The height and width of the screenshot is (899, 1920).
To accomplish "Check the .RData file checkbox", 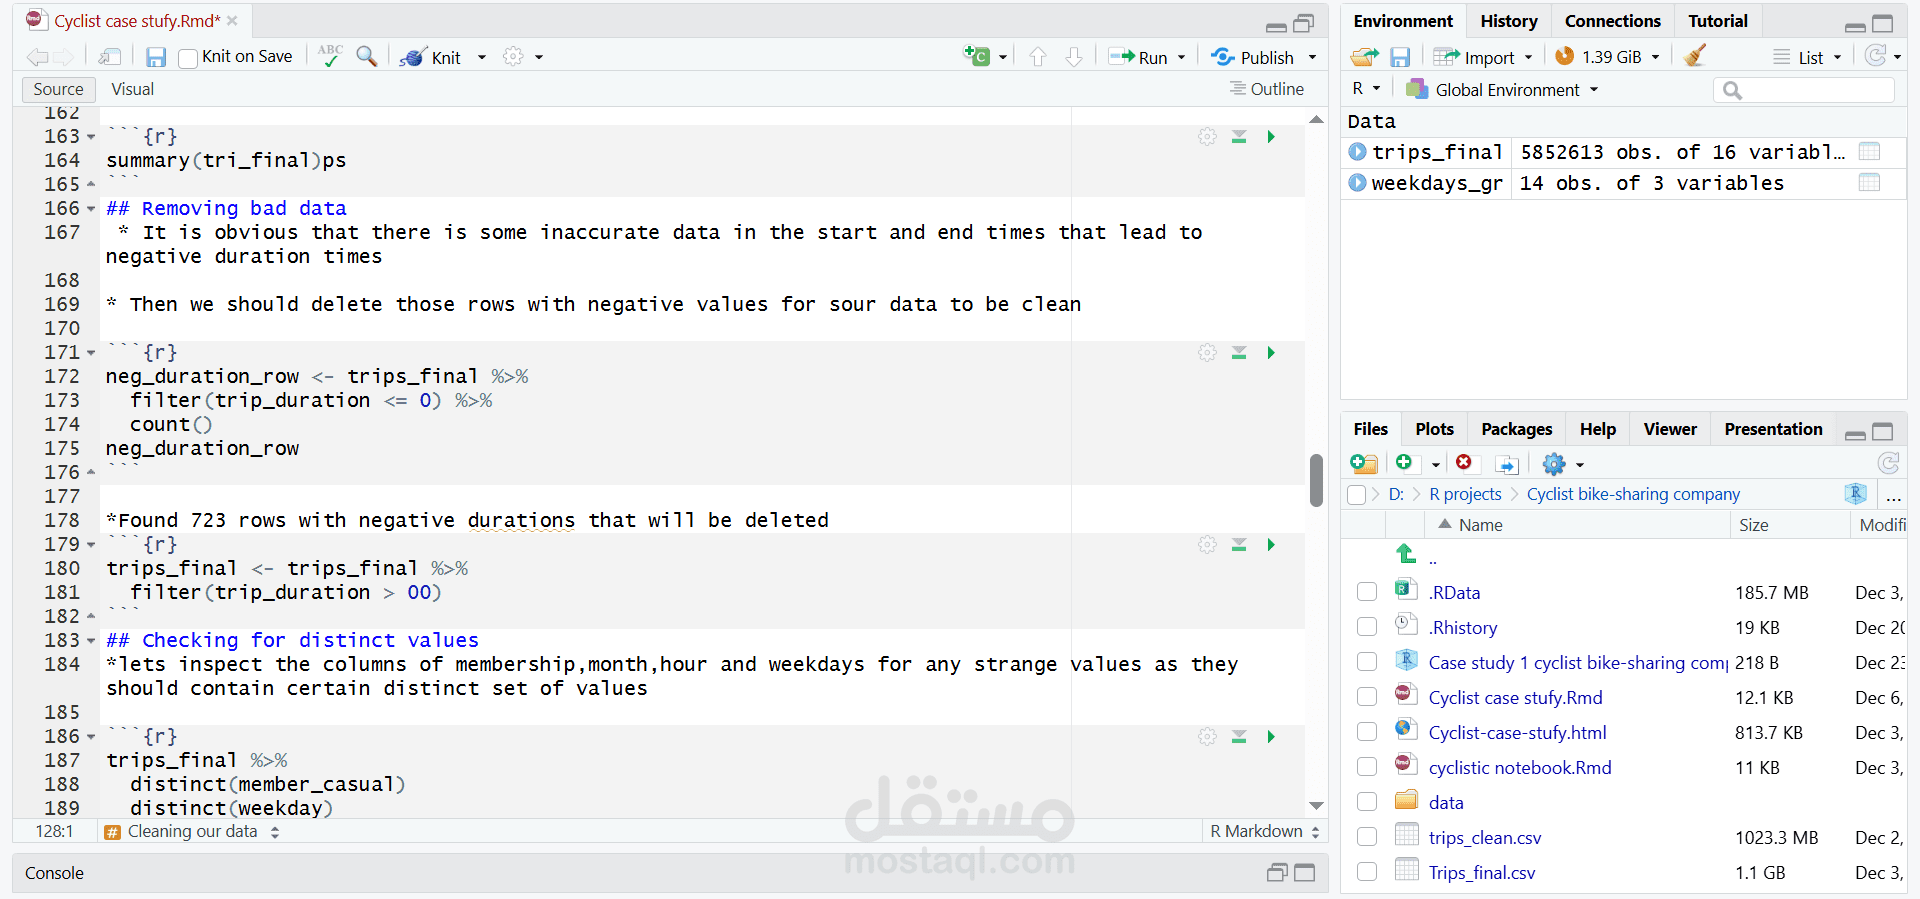I will (1367, 592).
